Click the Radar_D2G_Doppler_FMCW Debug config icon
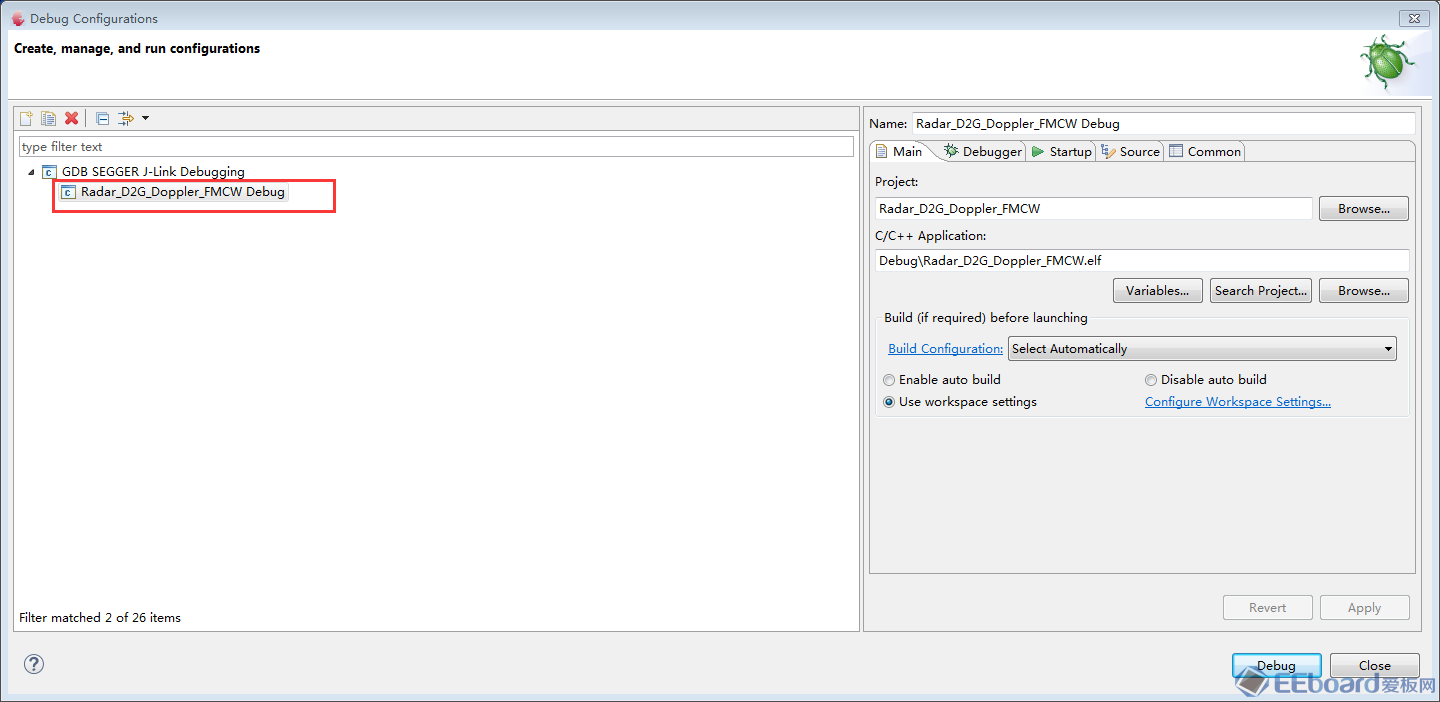Viewport: 1440px width, 702px height. [x=68, y=192]
